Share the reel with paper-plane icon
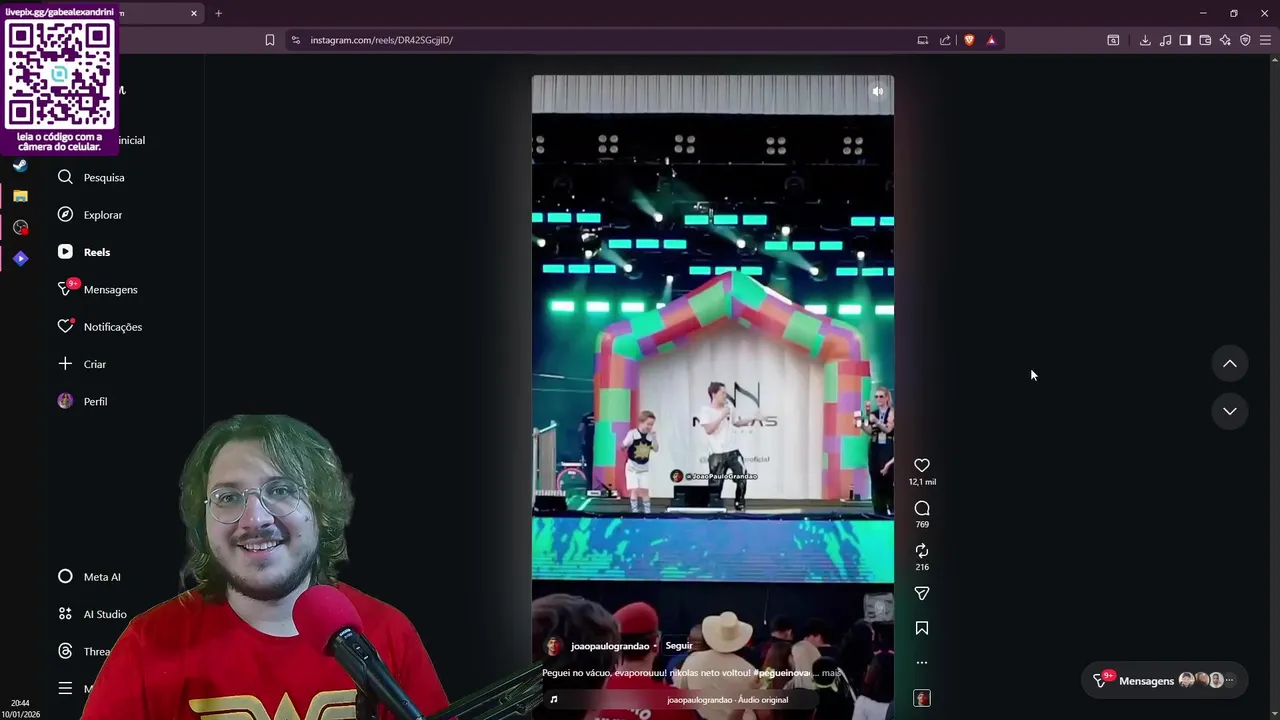 click(922, 593)
